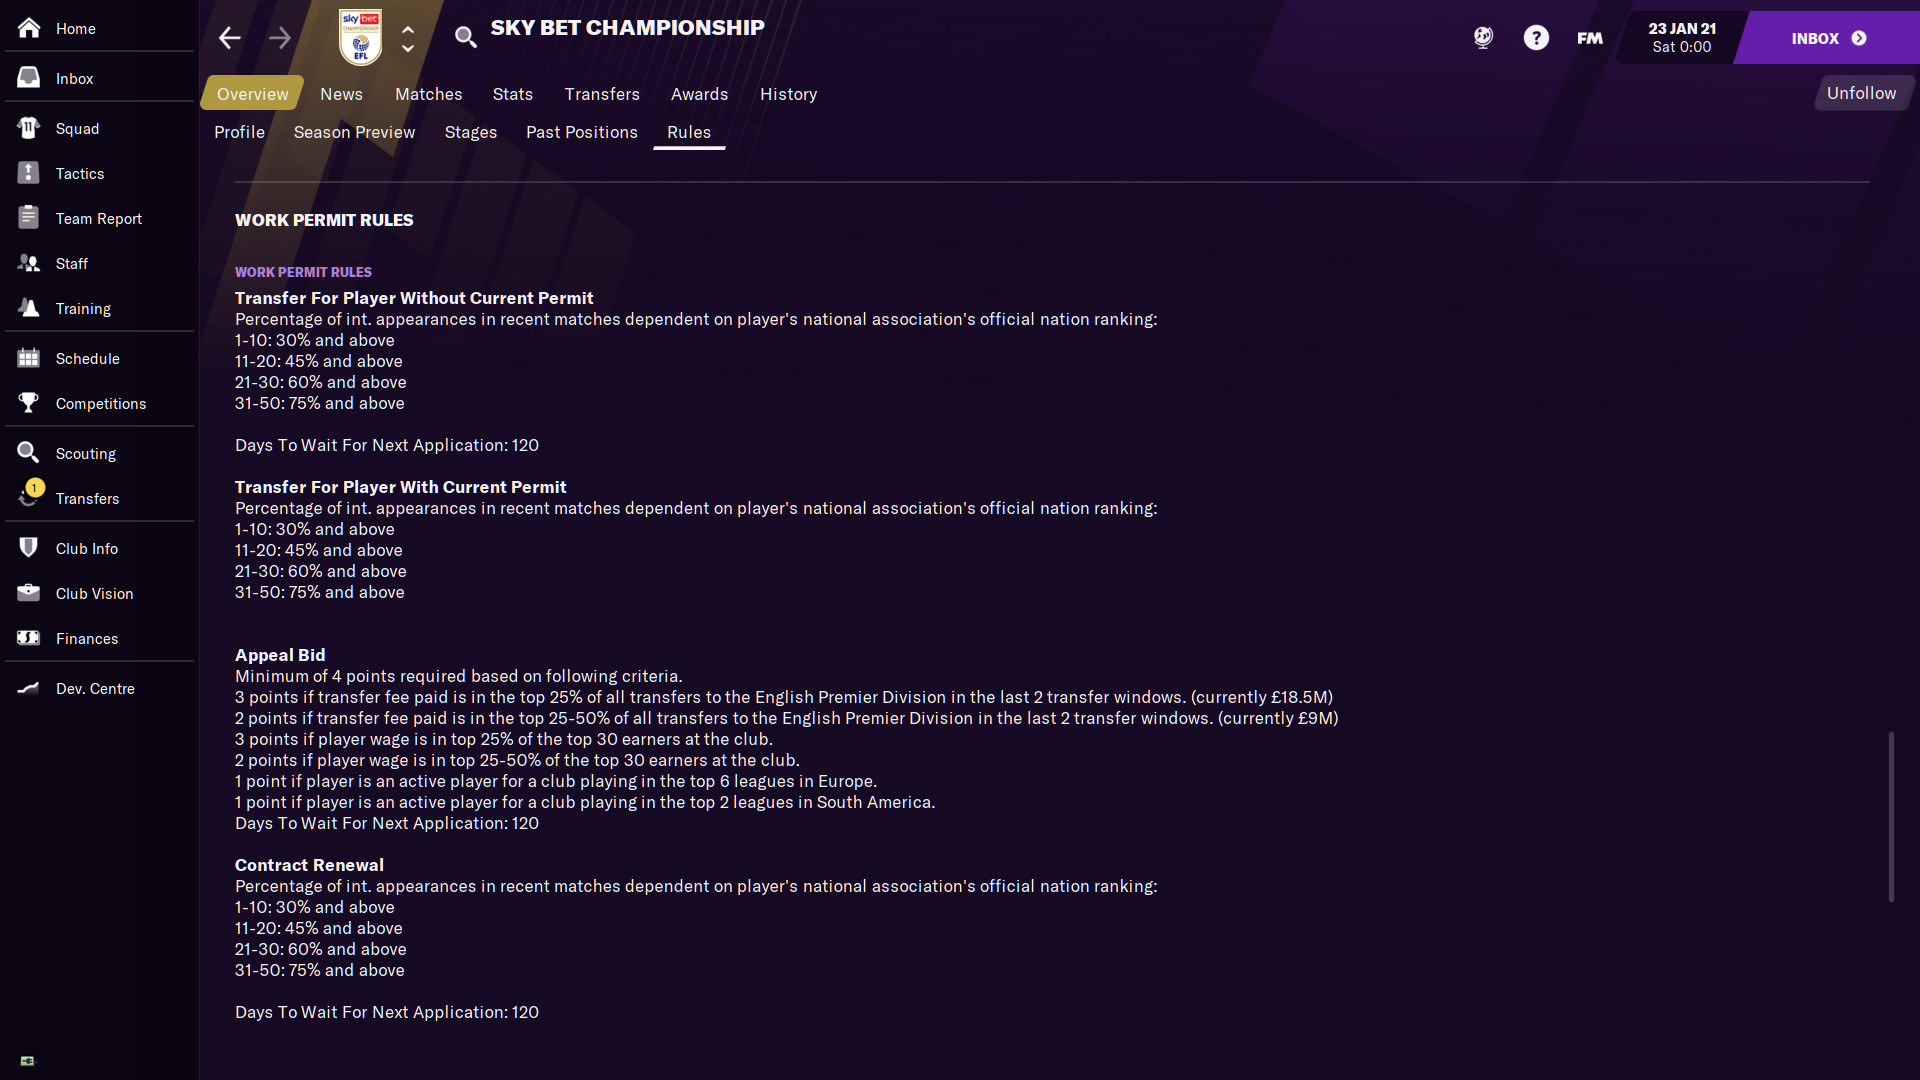Click the Inbox button in top right
The height and width of the screenshot is (1080, 1920).
point(1825,37)
